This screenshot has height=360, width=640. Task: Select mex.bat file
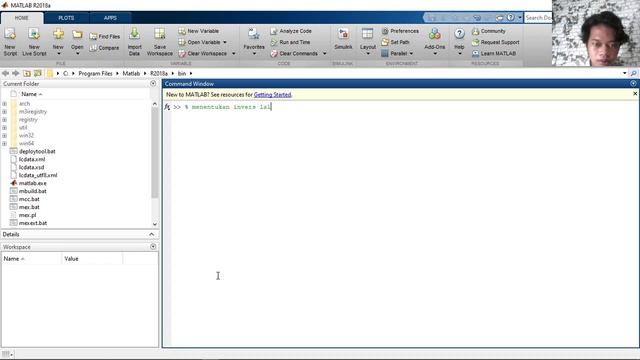(x=29, y=207)
